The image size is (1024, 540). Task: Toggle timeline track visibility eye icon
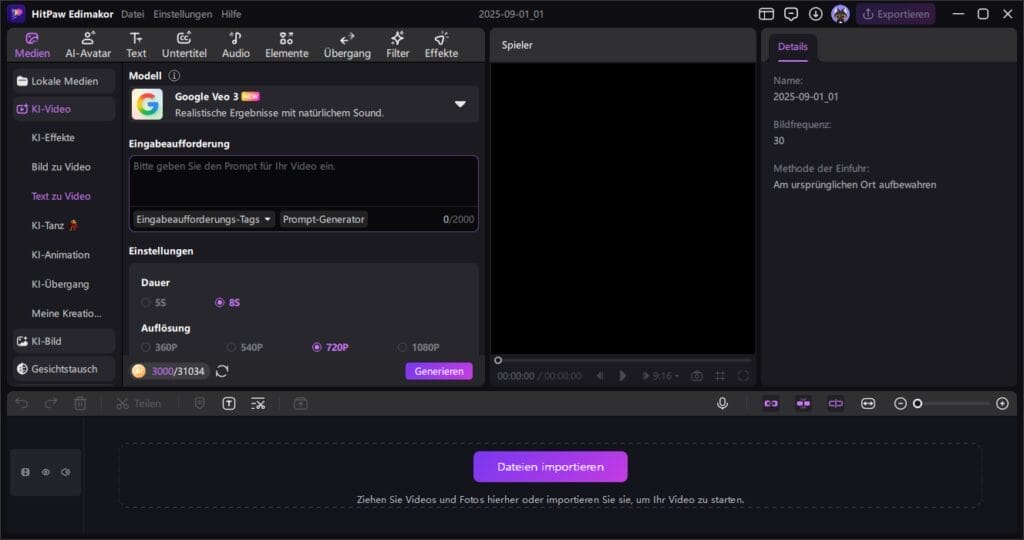click(x=45, y=472)
